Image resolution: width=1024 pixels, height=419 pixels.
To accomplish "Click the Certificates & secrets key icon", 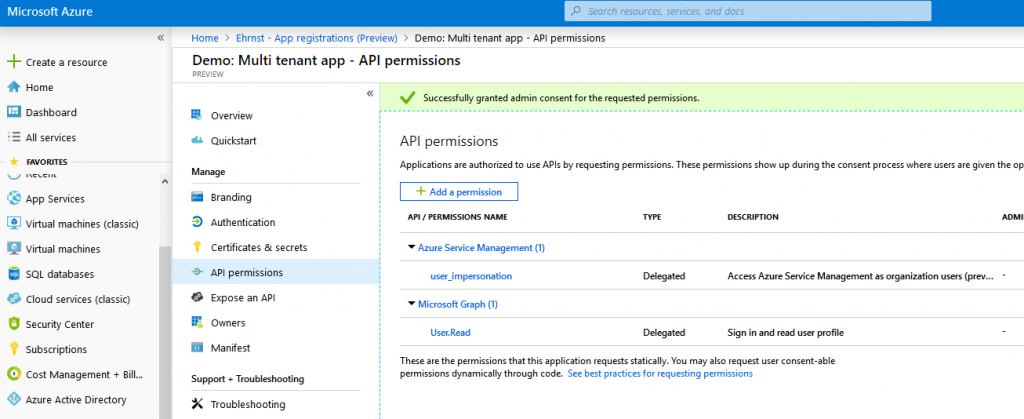I will tap(197, 247).
